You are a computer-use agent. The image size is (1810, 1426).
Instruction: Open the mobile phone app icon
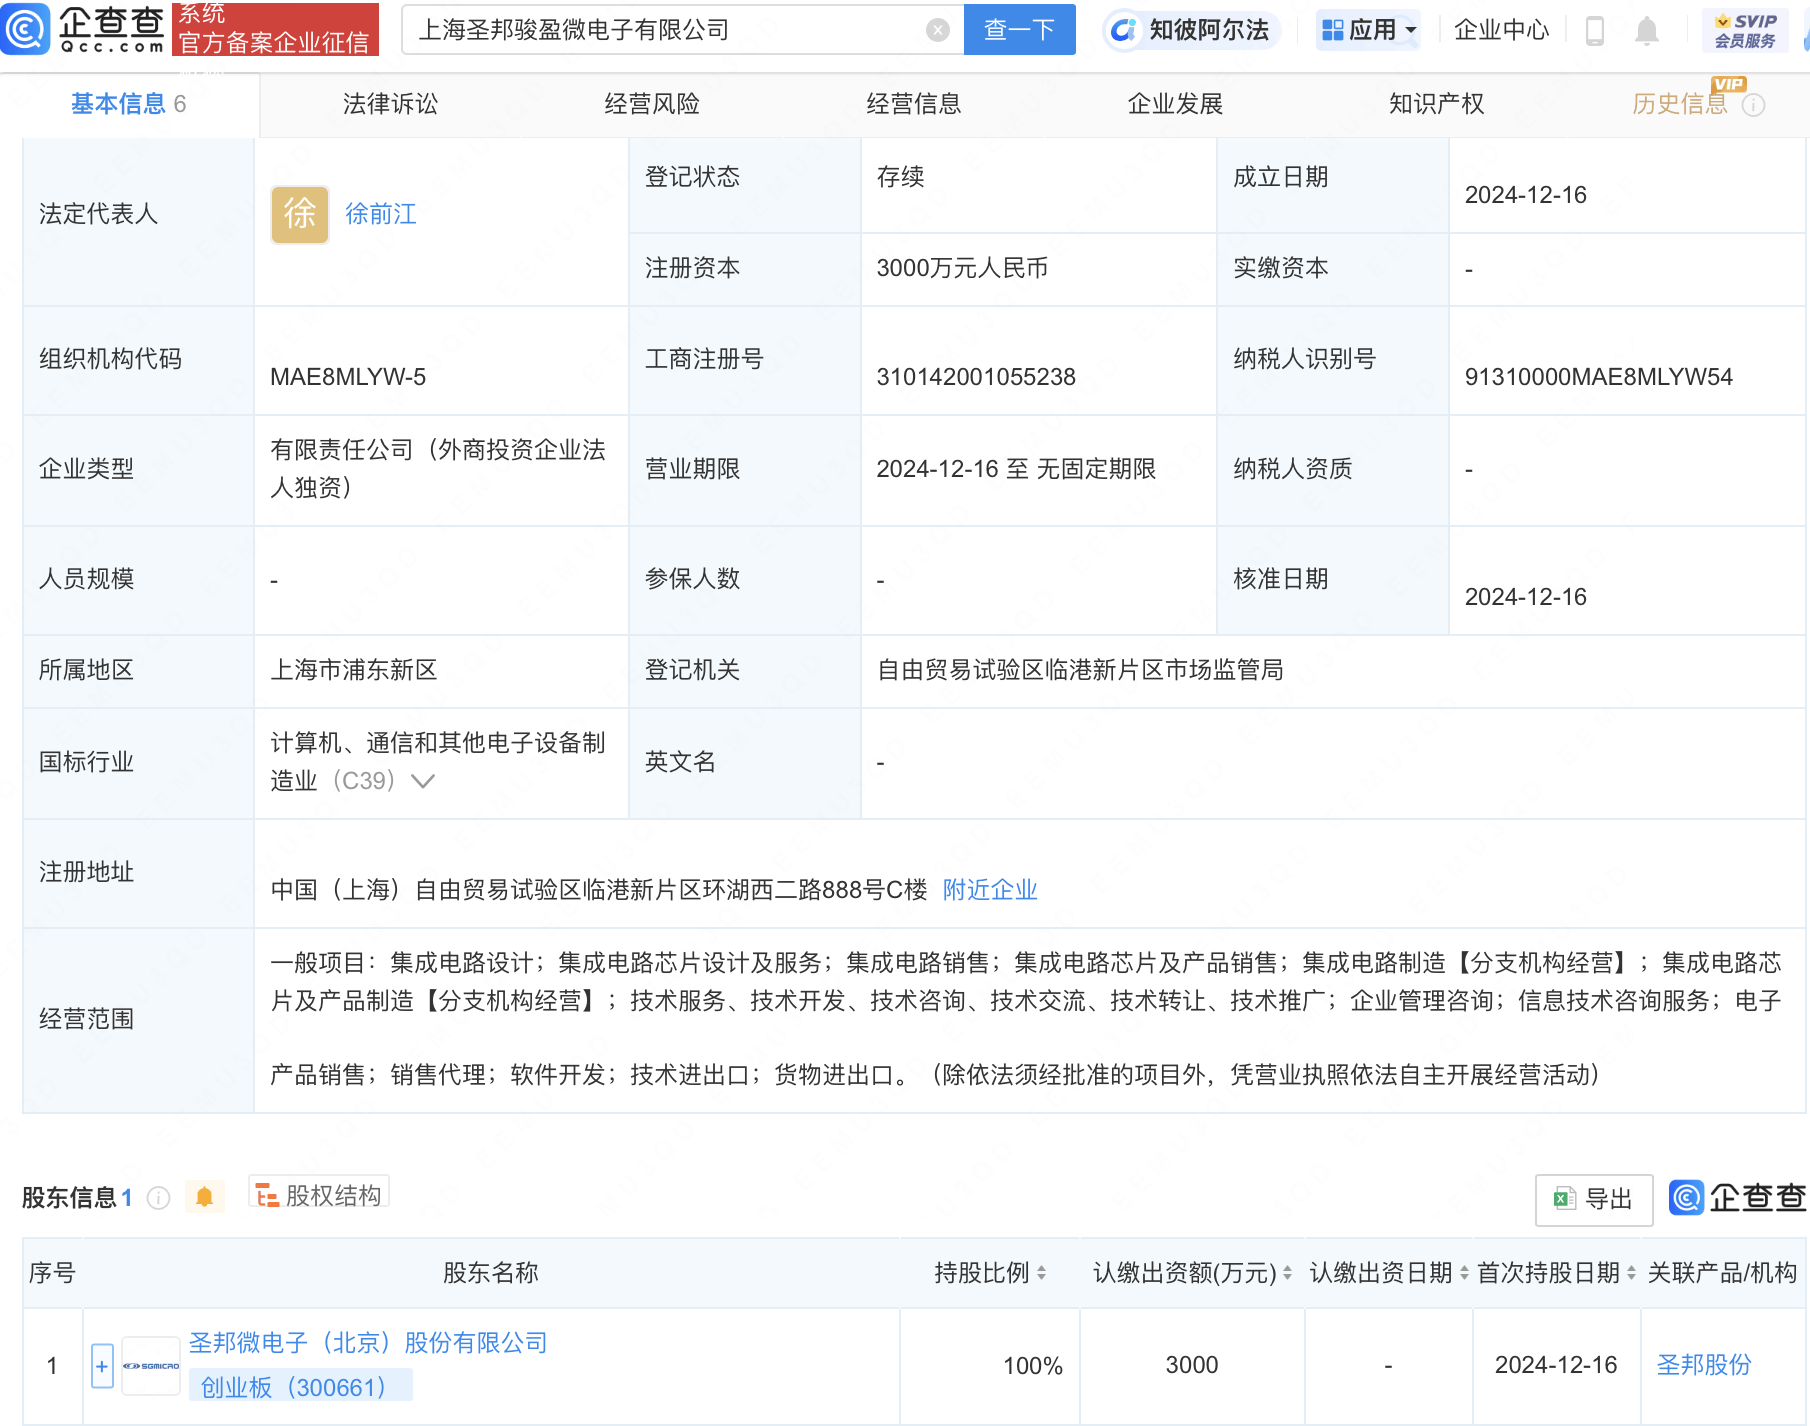click(x=1595, y=31)
